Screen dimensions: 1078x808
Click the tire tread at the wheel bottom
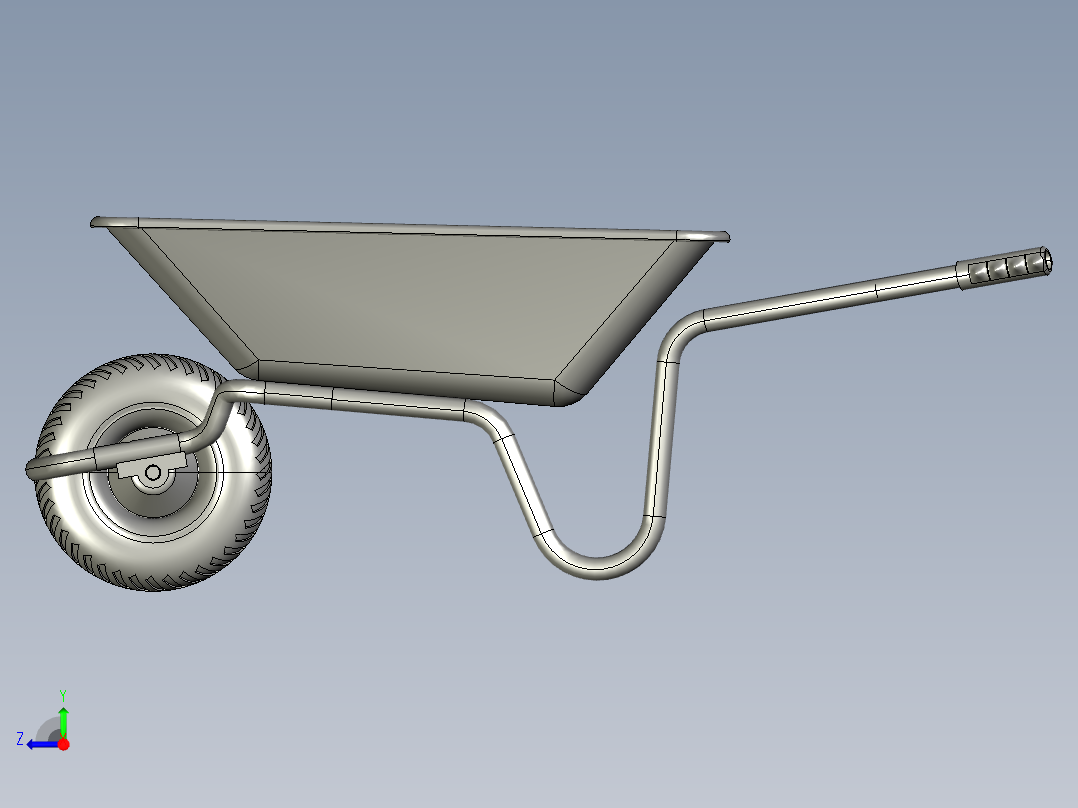click(150, 578)
